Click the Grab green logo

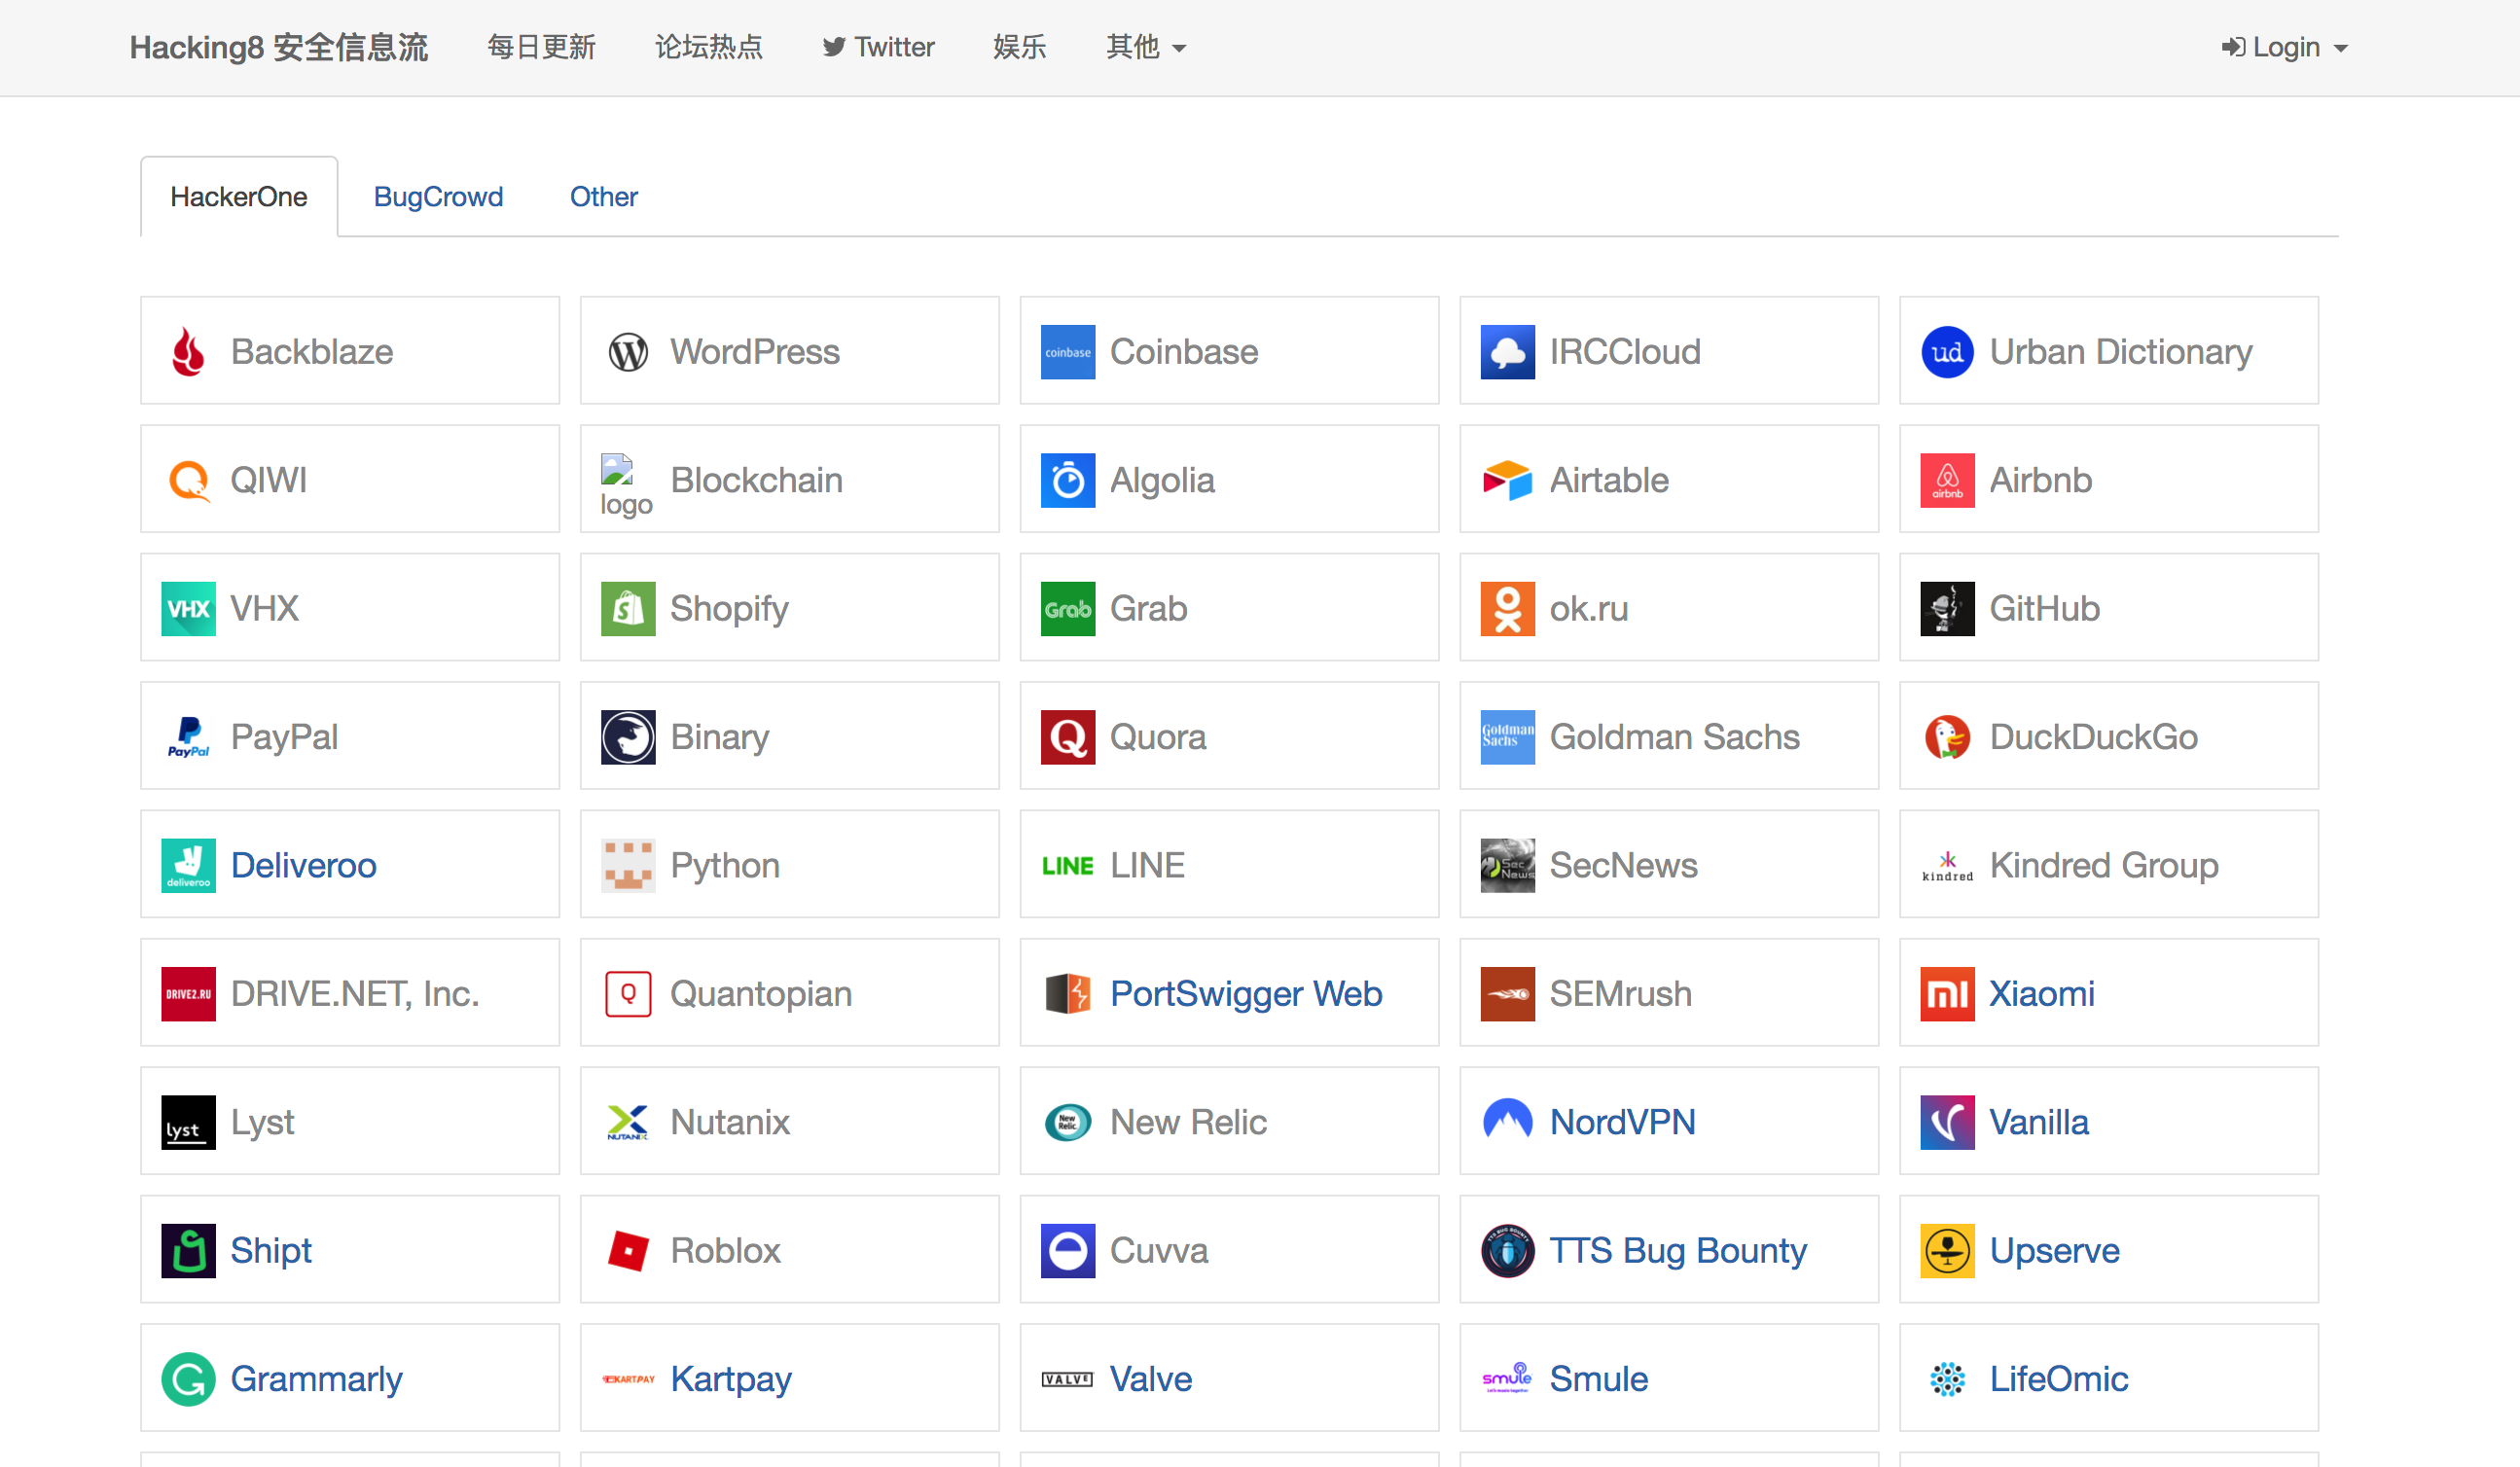[x=1068, y=609]
